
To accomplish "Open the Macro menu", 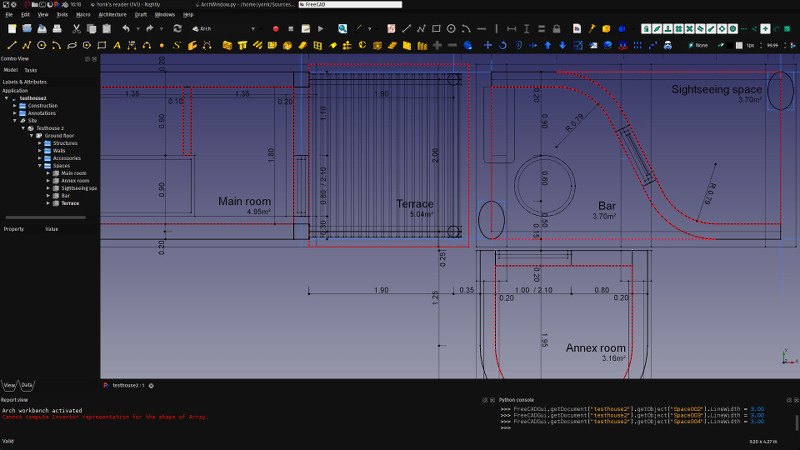I will (x=83, y=15).
